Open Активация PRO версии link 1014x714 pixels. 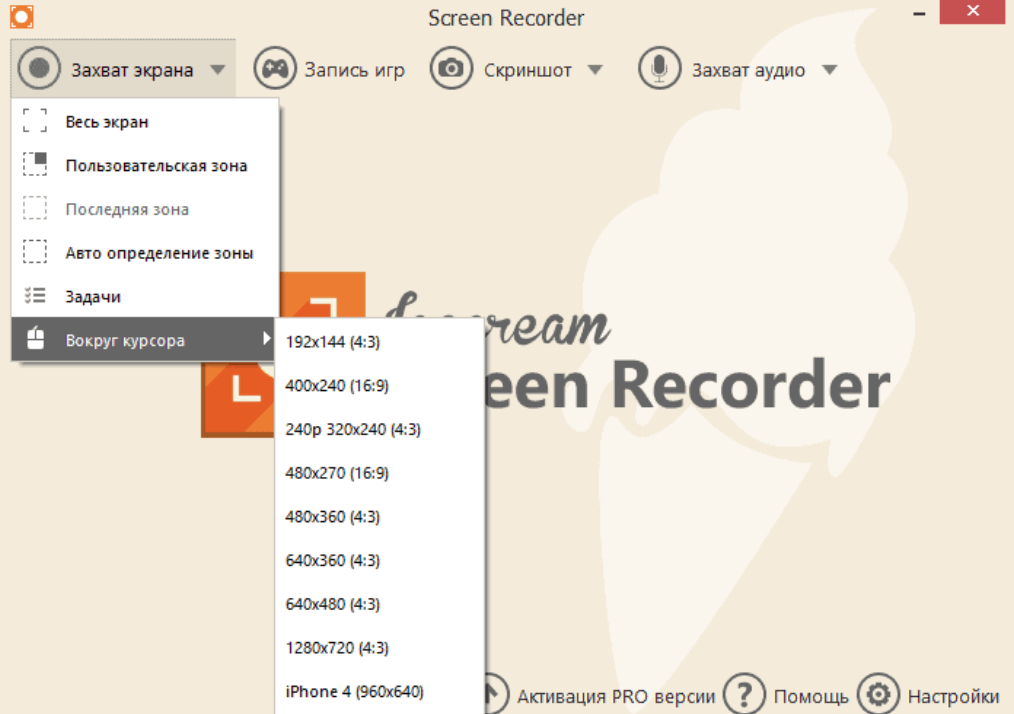click(616, 697)
